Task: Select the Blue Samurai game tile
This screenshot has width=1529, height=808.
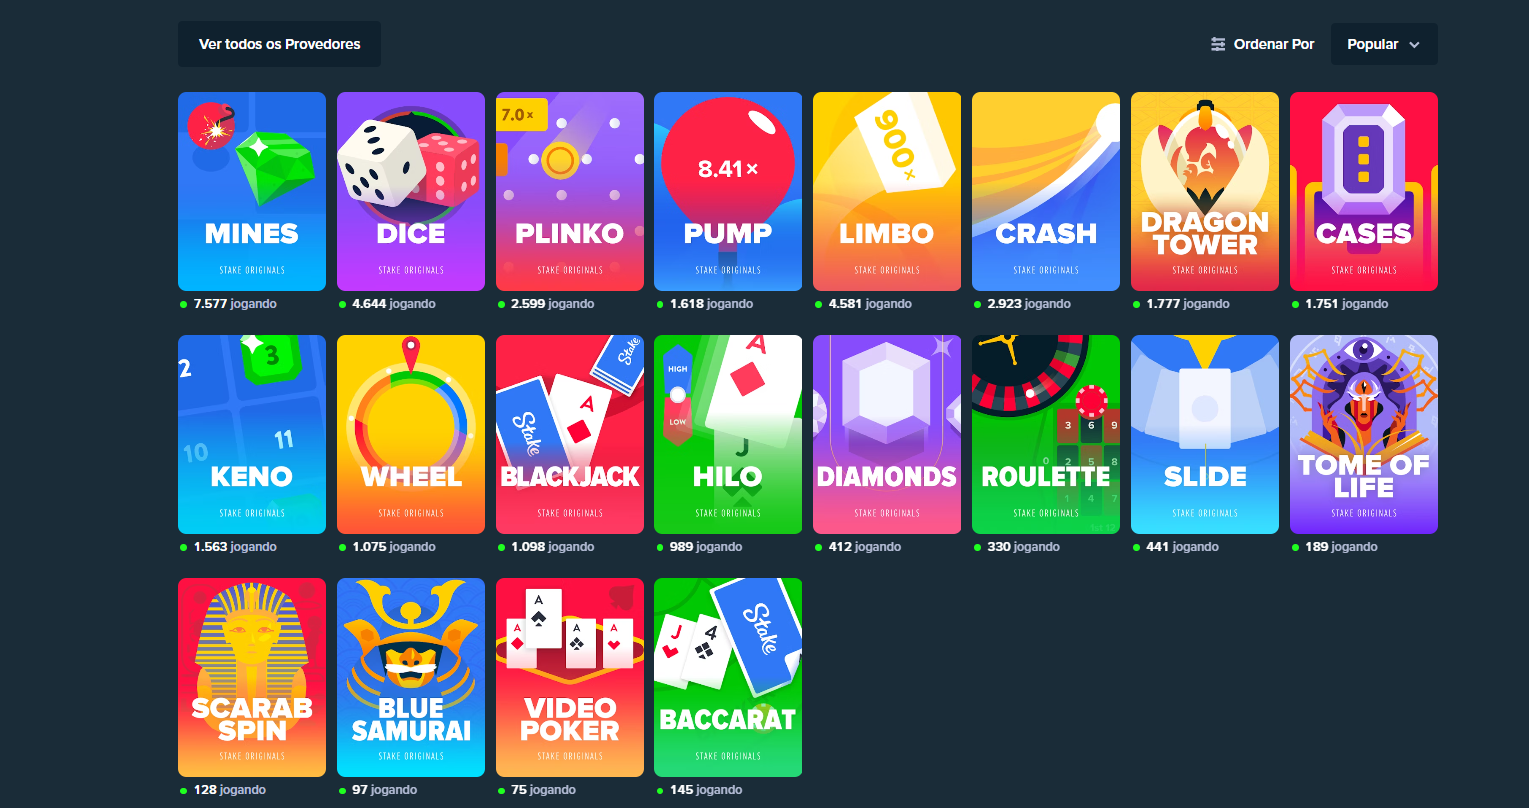Action: pos(411,677)
